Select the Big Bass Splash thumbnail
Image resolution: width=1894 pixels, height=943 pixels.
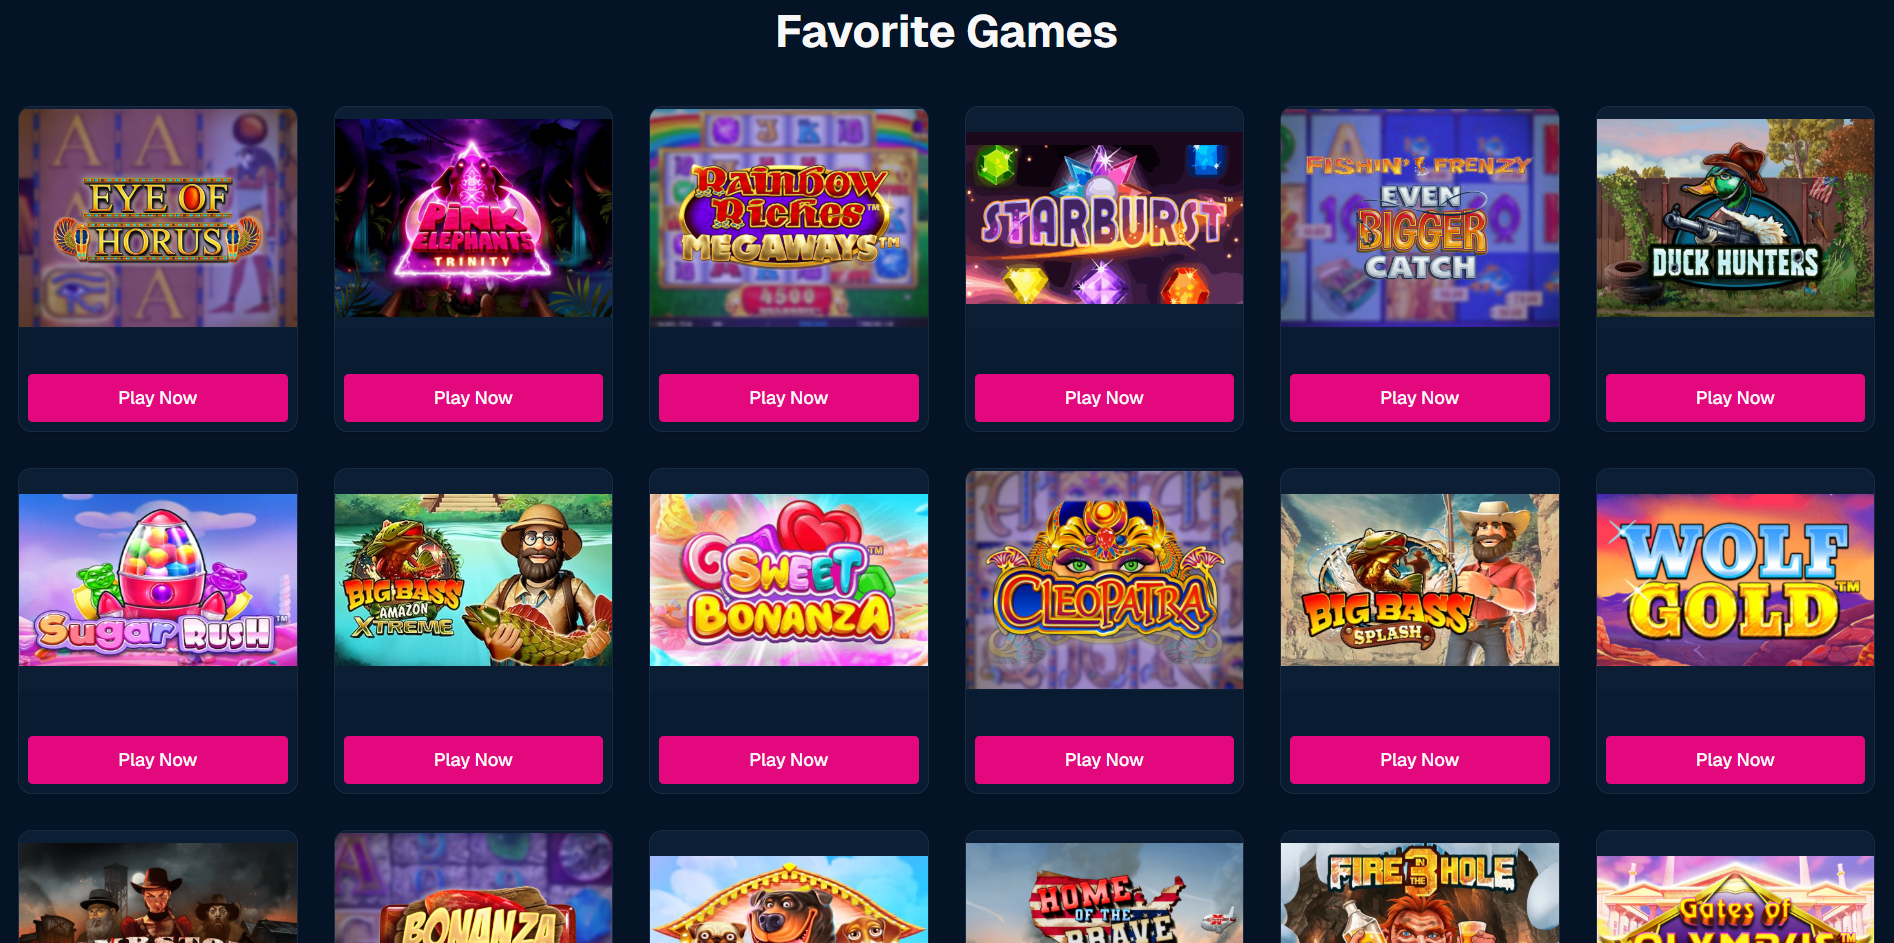coord(1420,580)
